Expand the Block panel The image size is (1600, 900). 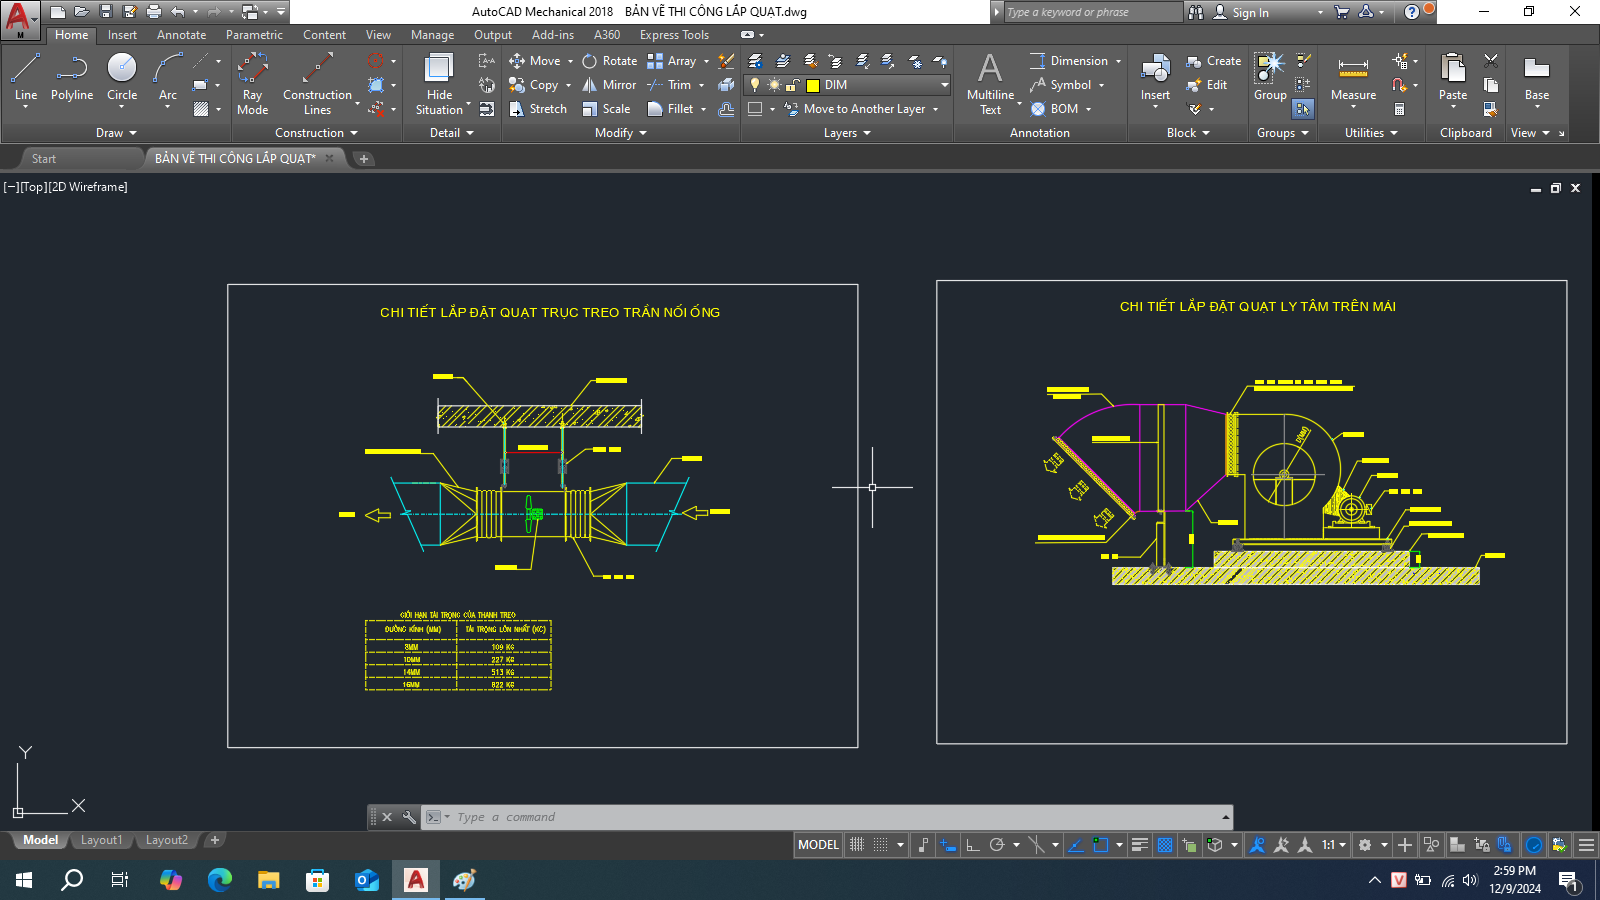click(1188, 133)
